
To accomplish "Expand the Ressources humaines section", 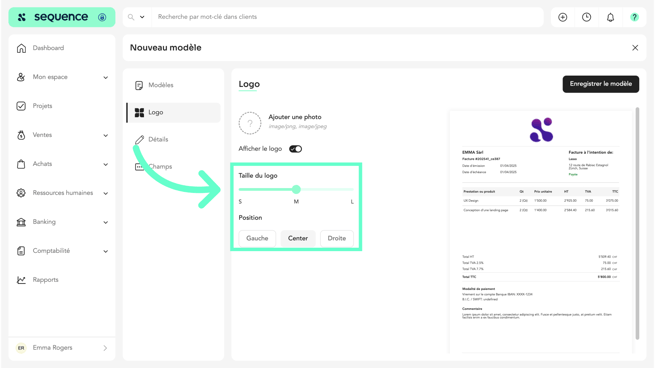I will [106, 193].
